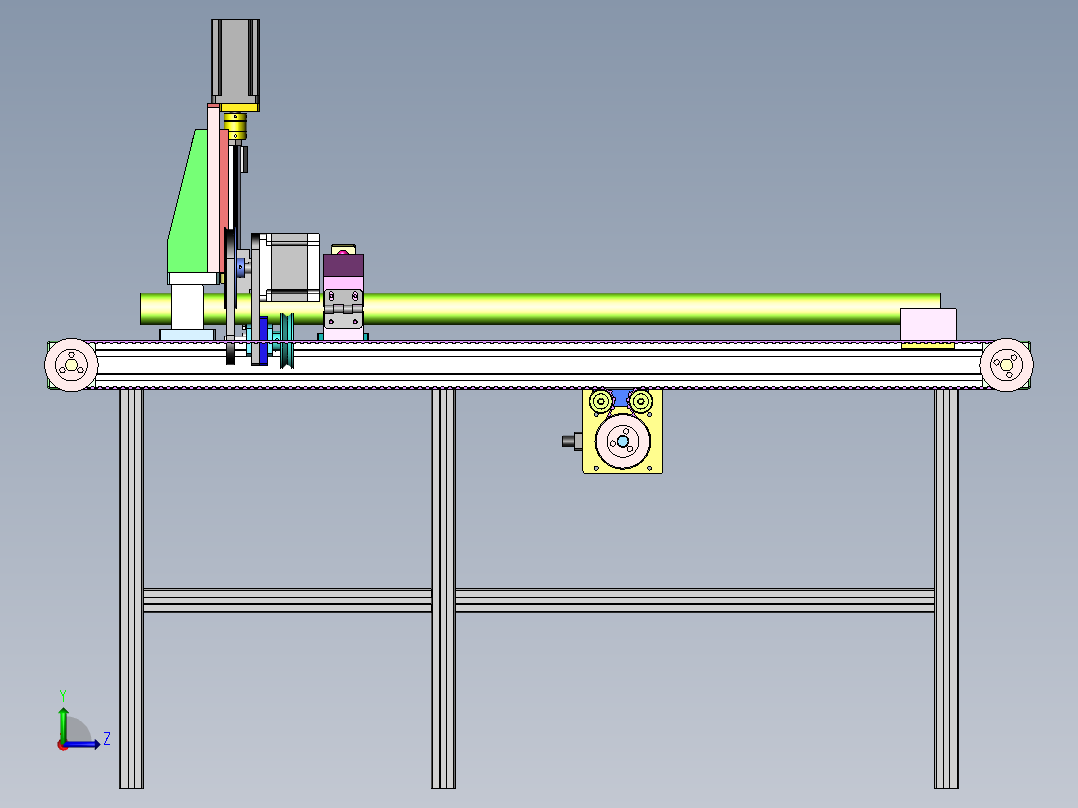The image size is (1078, 808).
Task: Click the lower crossbar between middle and right legs
Action: [695, 600]
